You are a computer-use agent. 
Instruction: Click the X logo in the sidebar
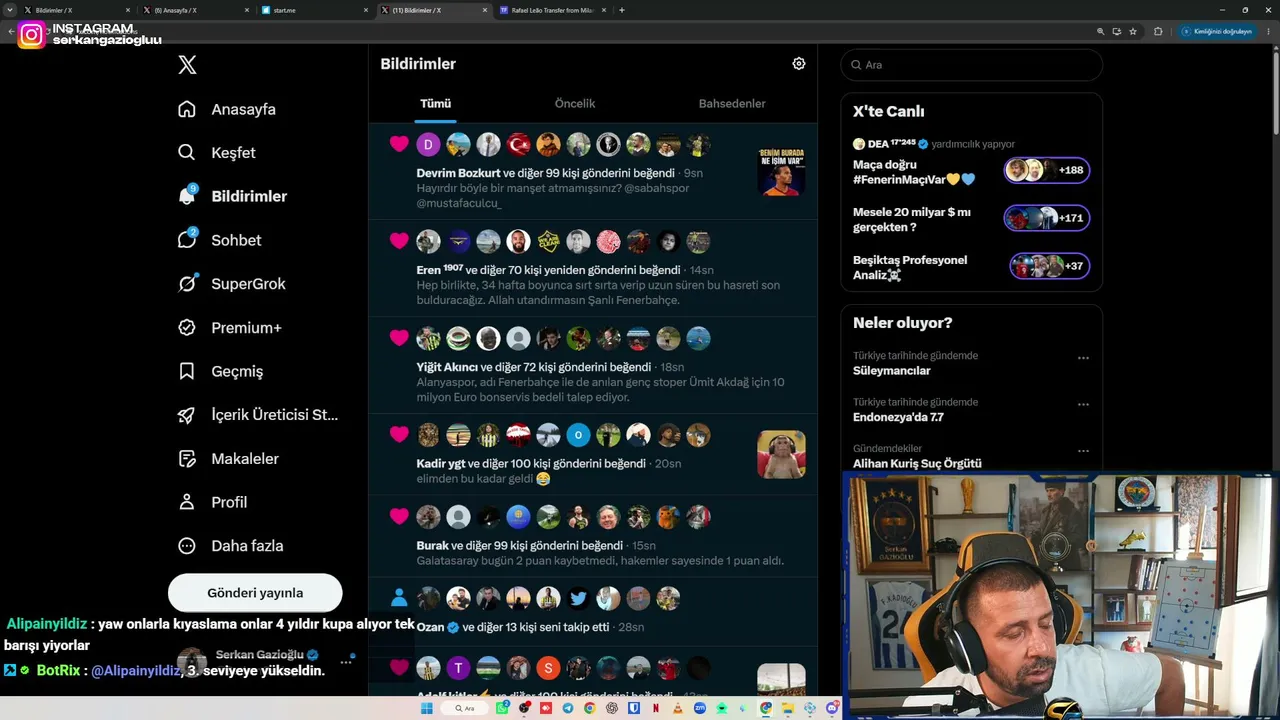187,65
